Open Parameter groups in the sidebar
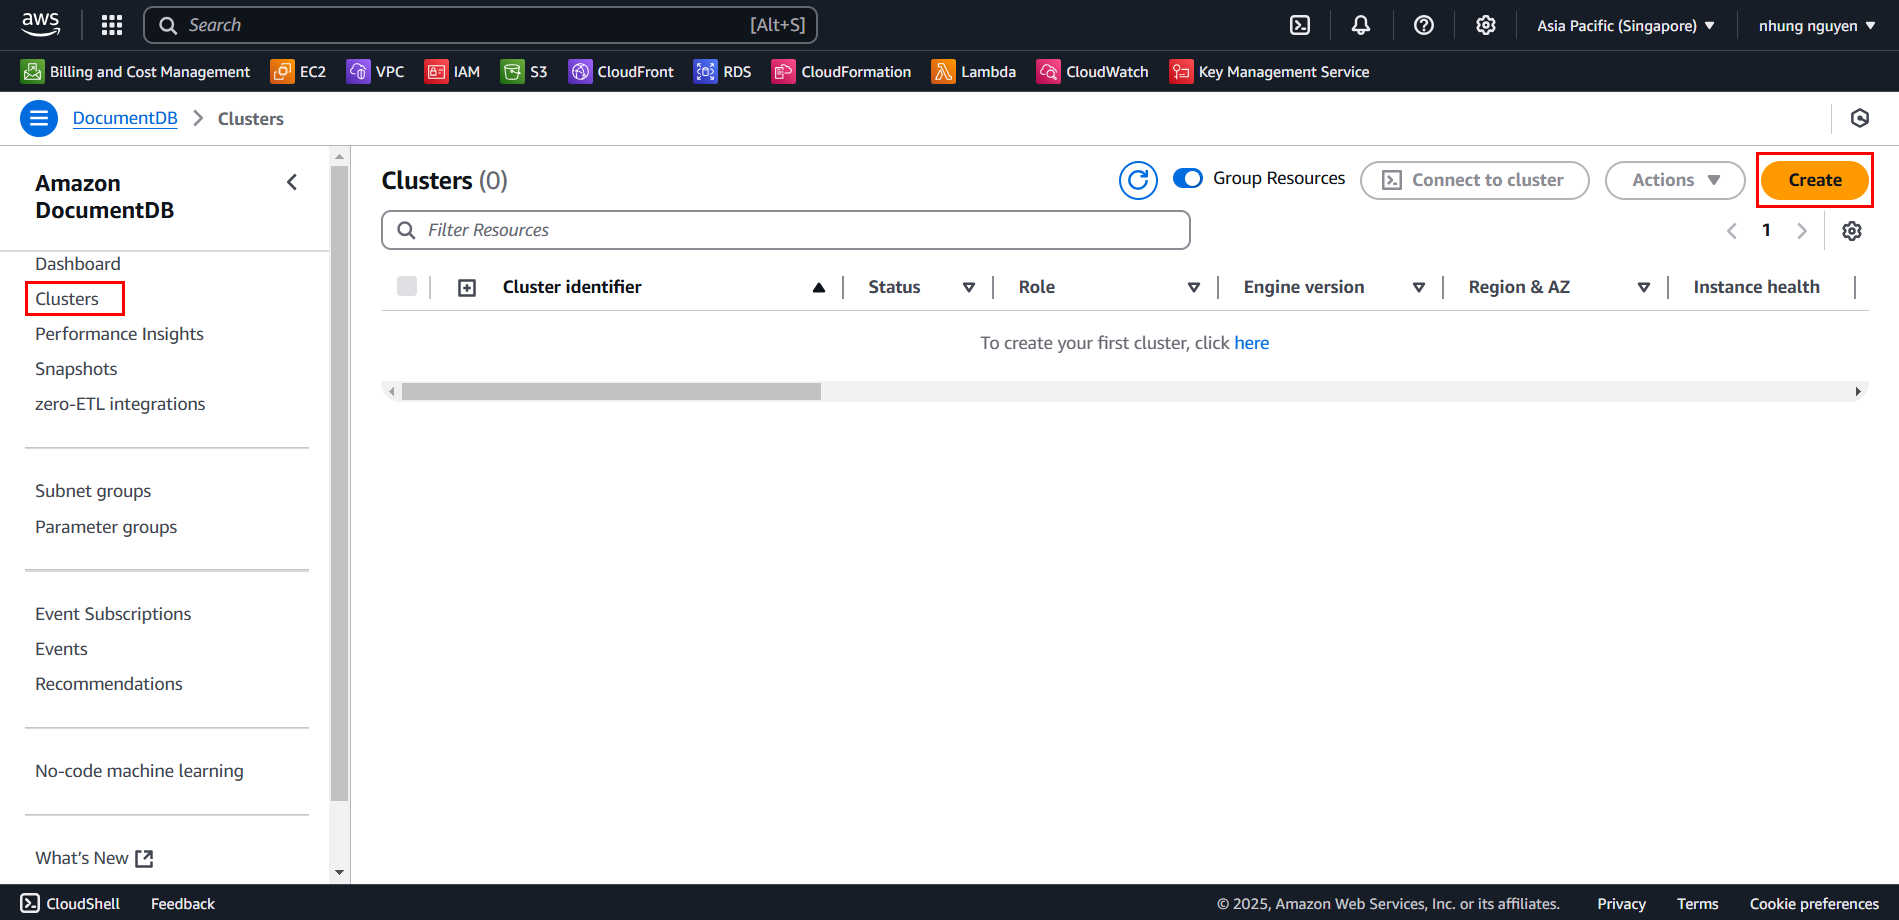 tap(106, 527)
